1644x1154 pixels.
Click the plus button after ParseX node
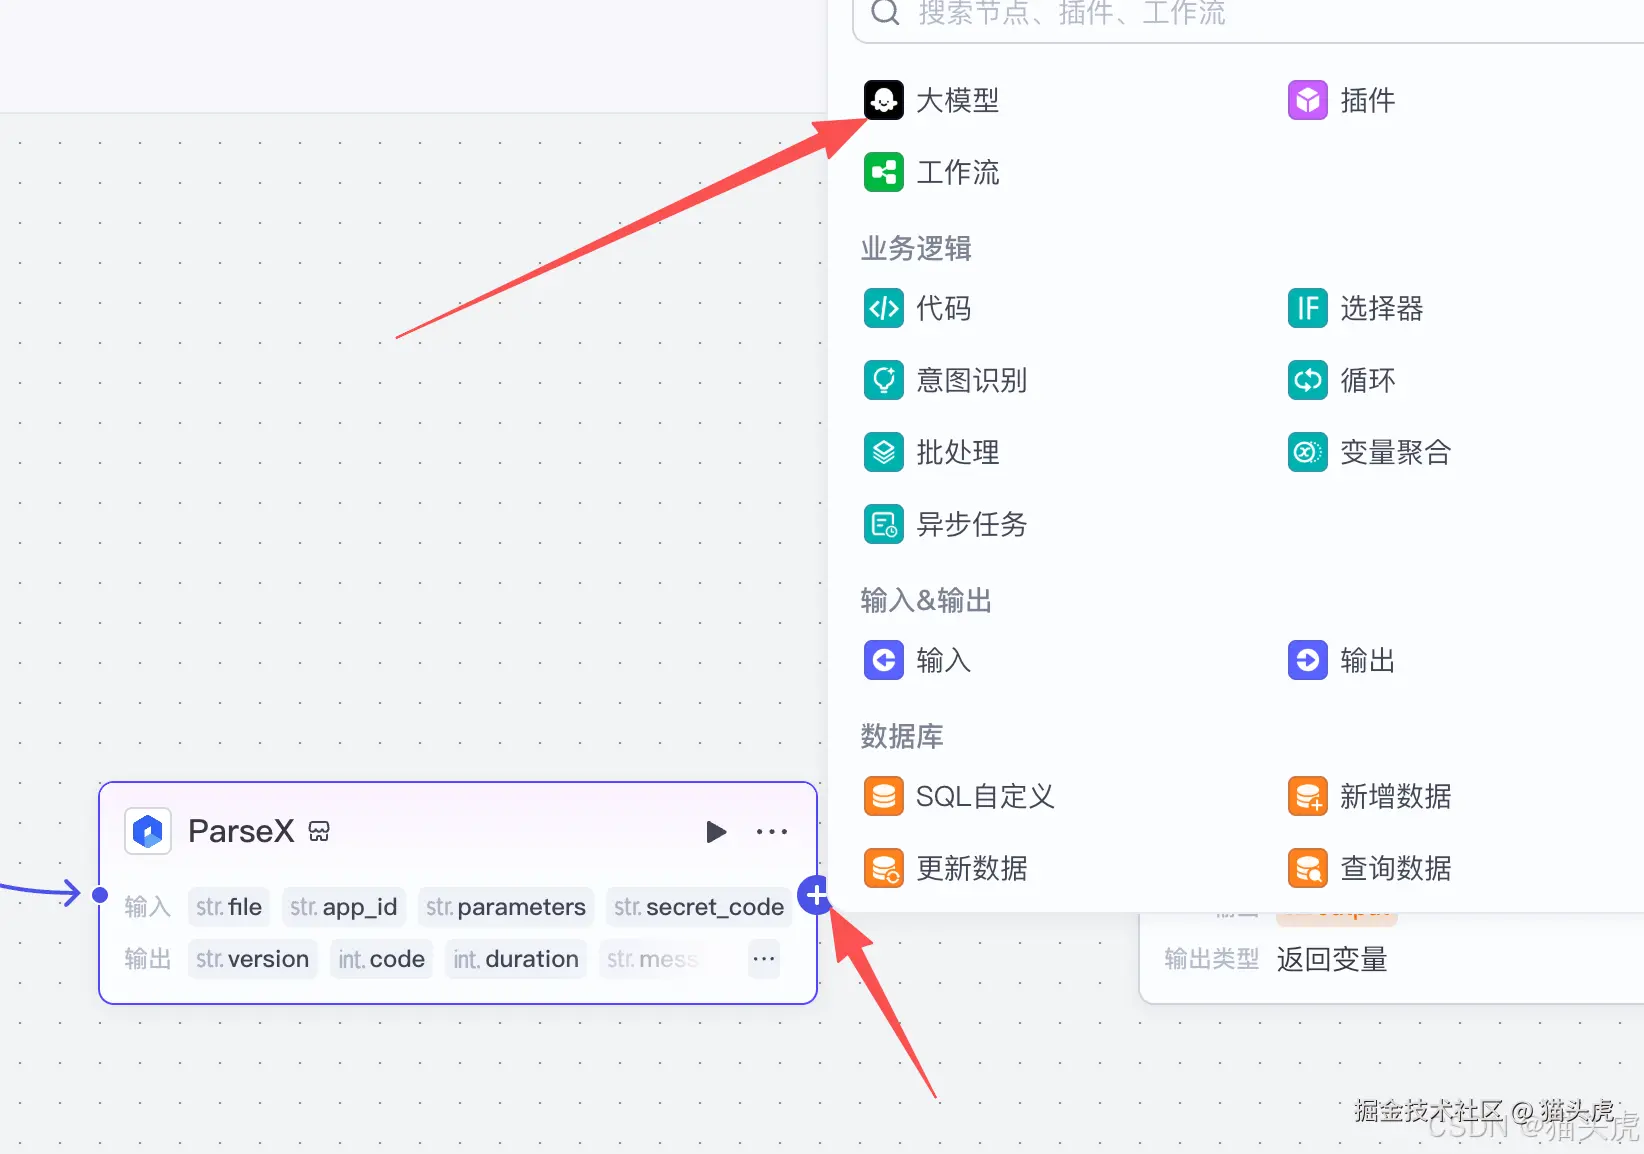pos(816,897)
